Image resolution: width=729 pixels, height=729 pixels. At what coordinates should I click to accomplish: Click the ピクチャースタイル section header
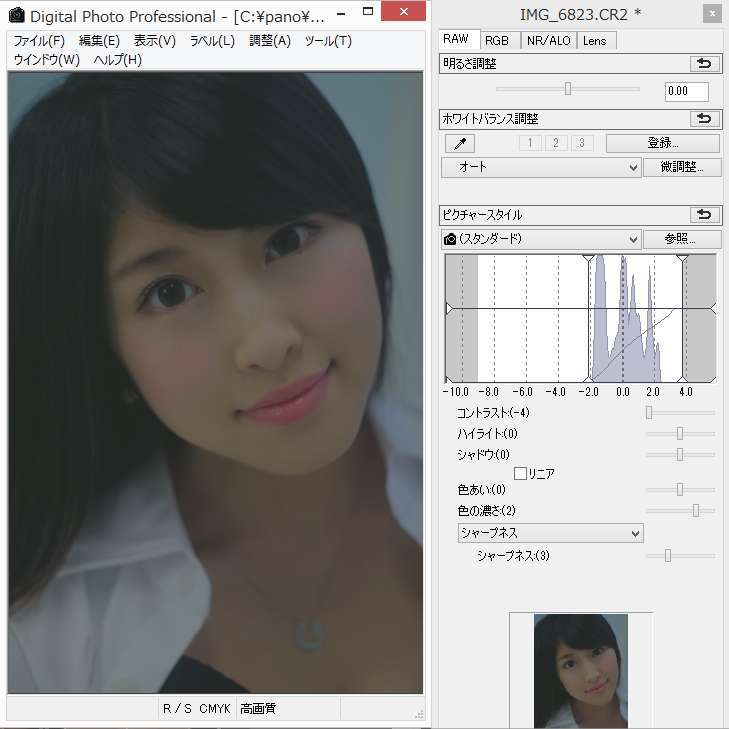point(580,215)
